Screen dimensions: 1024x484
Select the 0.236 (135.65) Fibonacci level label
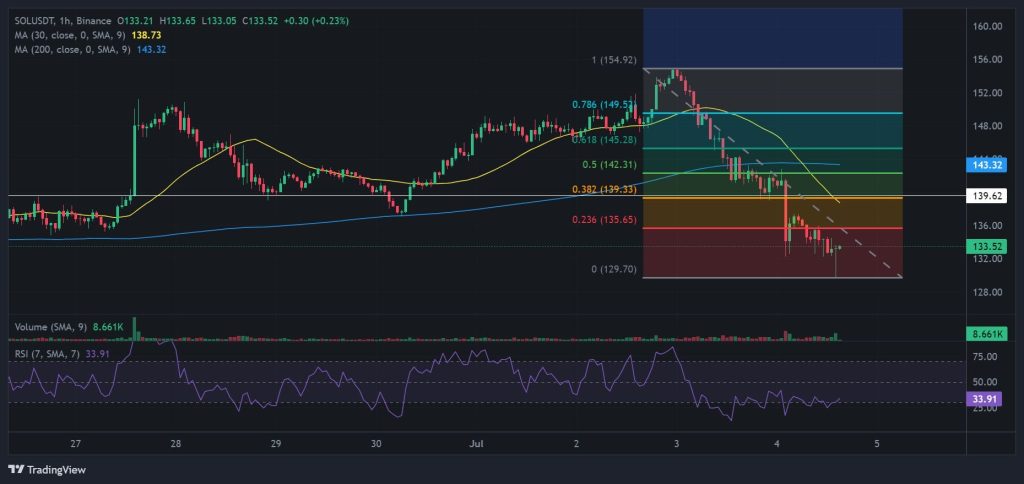click(x=603, y=220)
